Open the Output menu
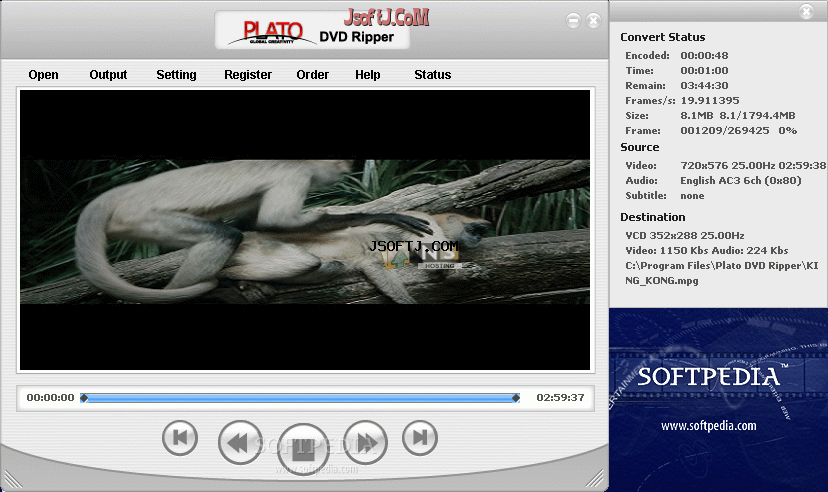 (x=108, y=75)
